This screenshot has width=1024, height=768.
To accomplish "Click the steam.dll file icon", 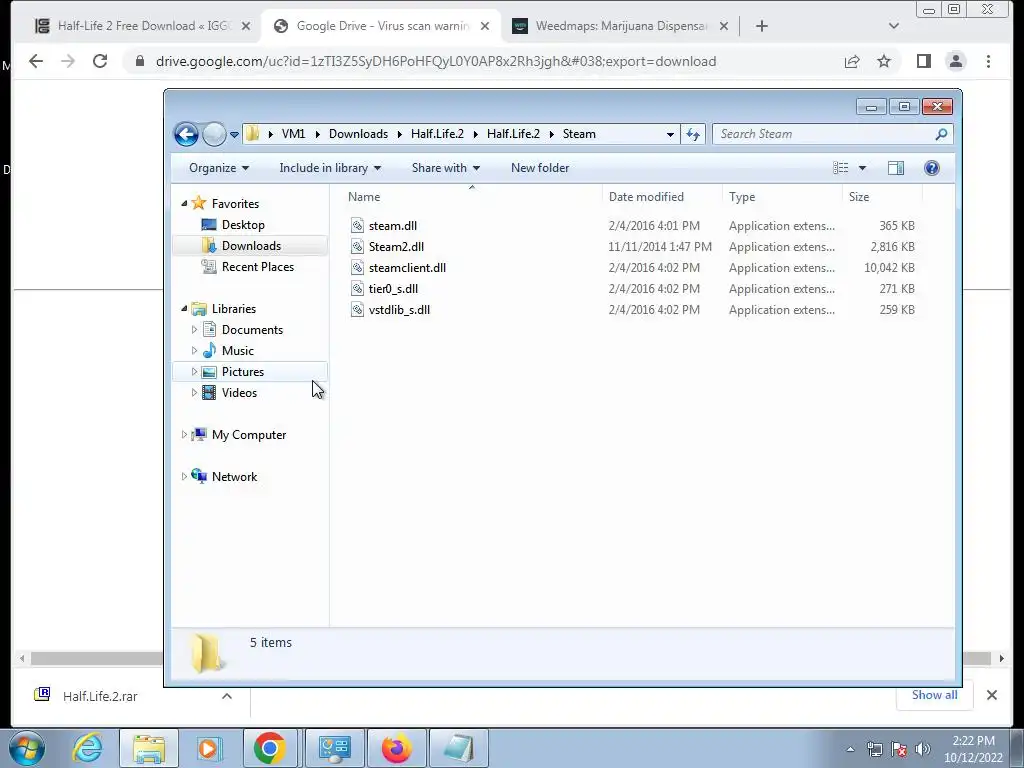I will [357, 226].
